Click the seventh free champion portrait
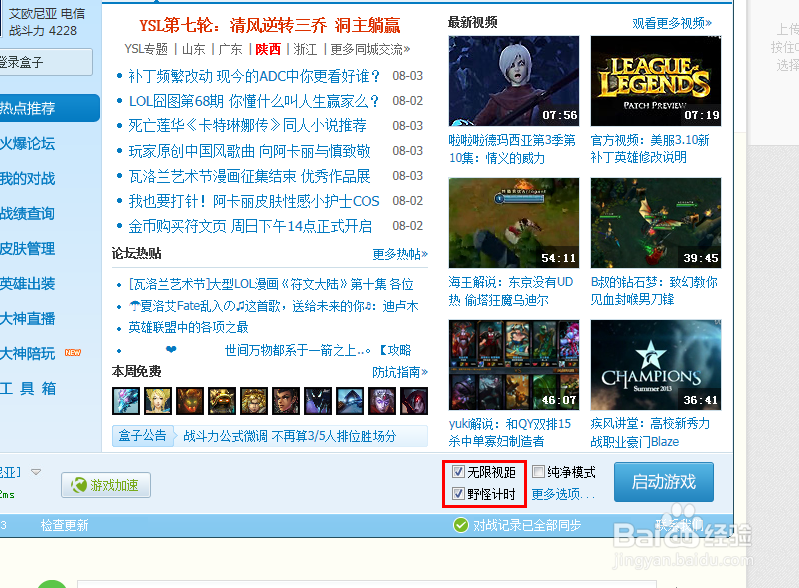 318,400
